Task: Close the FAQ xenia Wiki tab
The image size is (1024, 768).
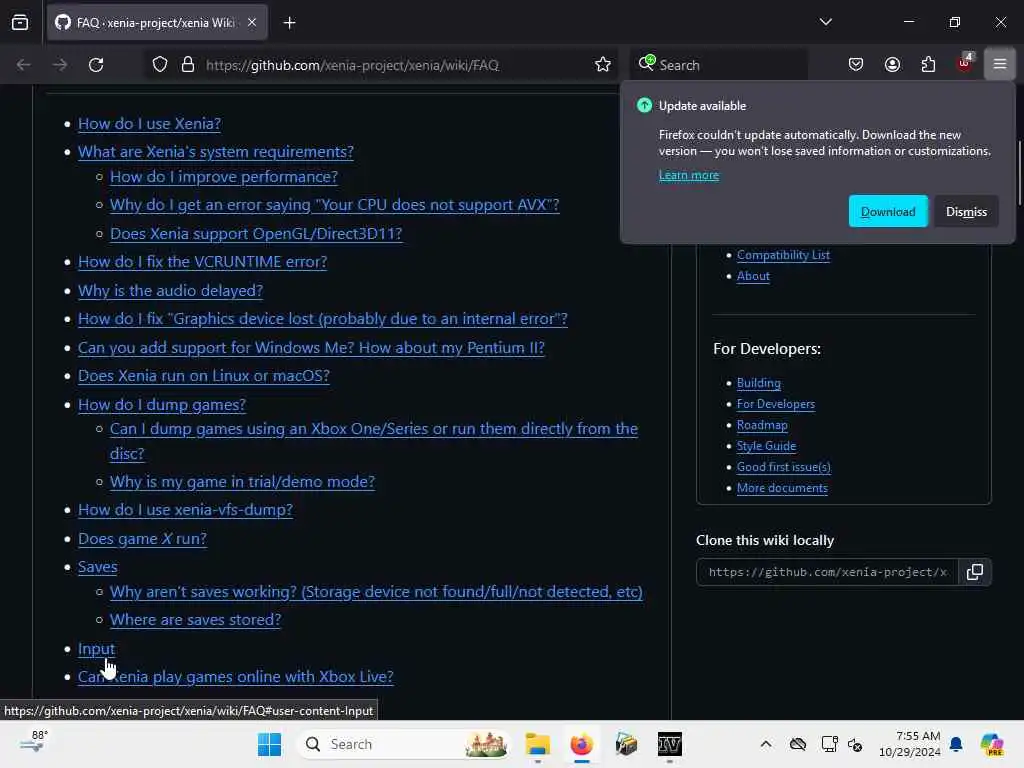Action: click(x=252, y=23)
